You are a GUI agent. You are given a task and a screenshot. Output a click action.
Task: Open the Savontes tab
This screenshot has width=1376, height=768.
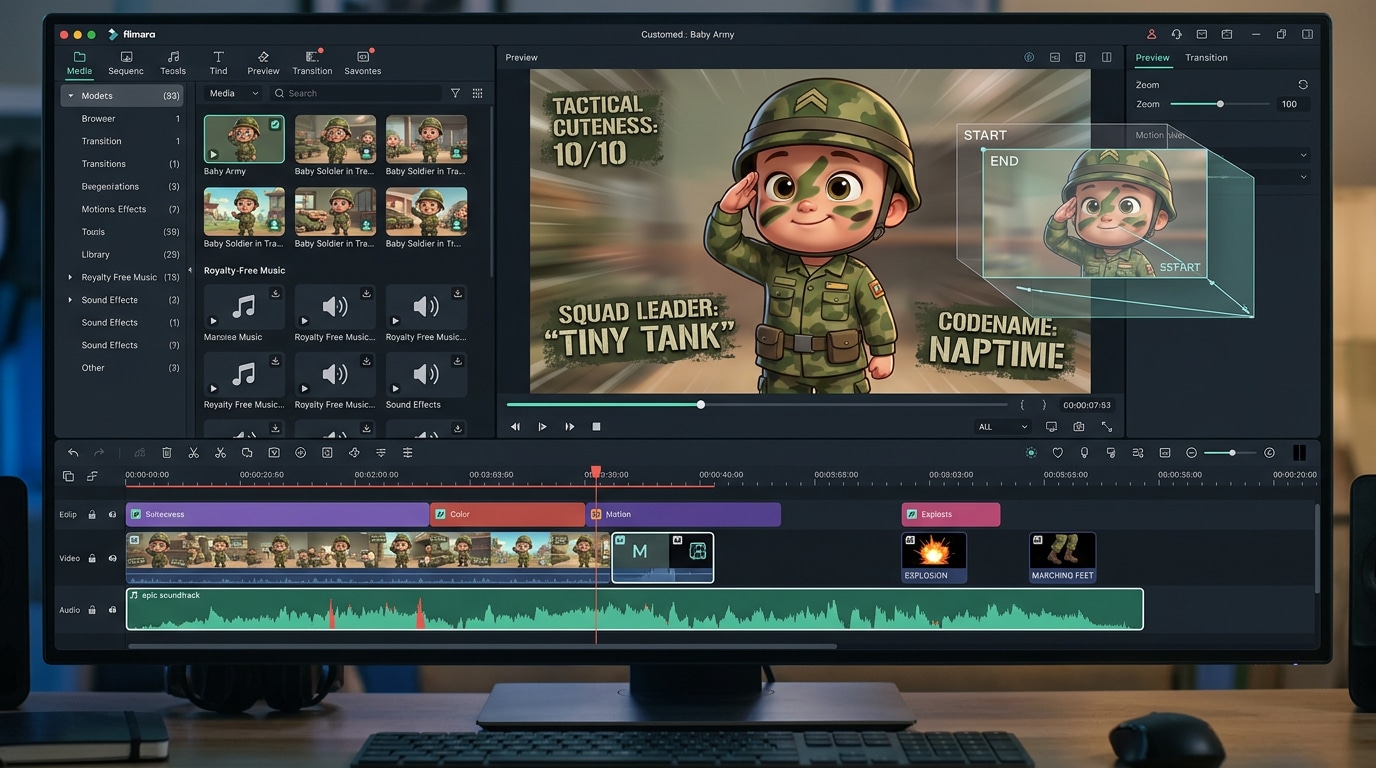(x=362, y=63)
